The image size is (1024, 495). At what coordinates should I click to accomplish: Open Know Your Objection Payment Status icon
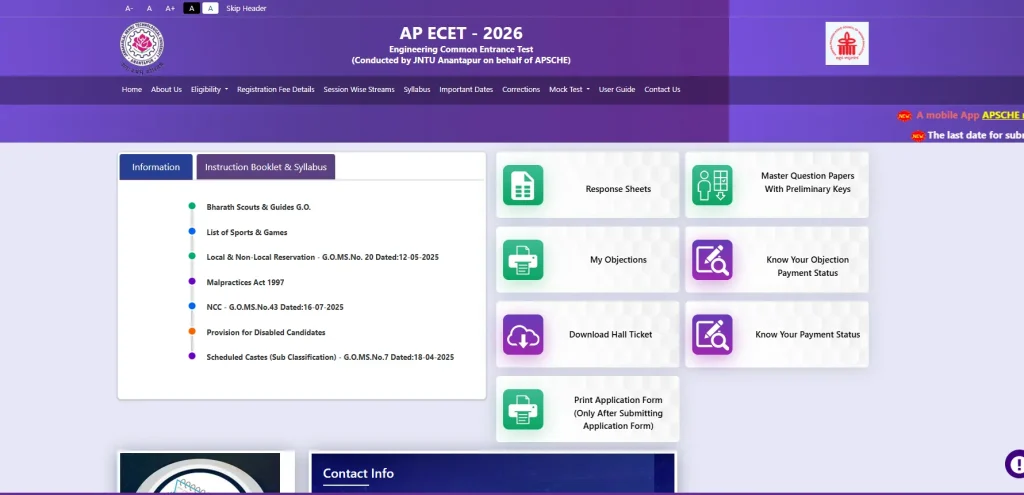[x=712, y=259]
